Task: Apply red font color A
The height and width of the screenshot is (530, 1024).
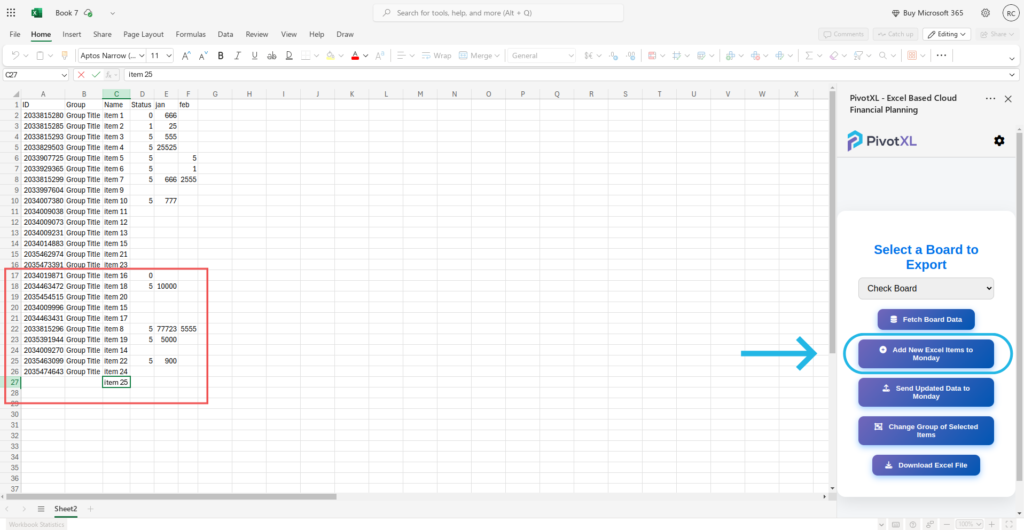Action: [355, 55]
